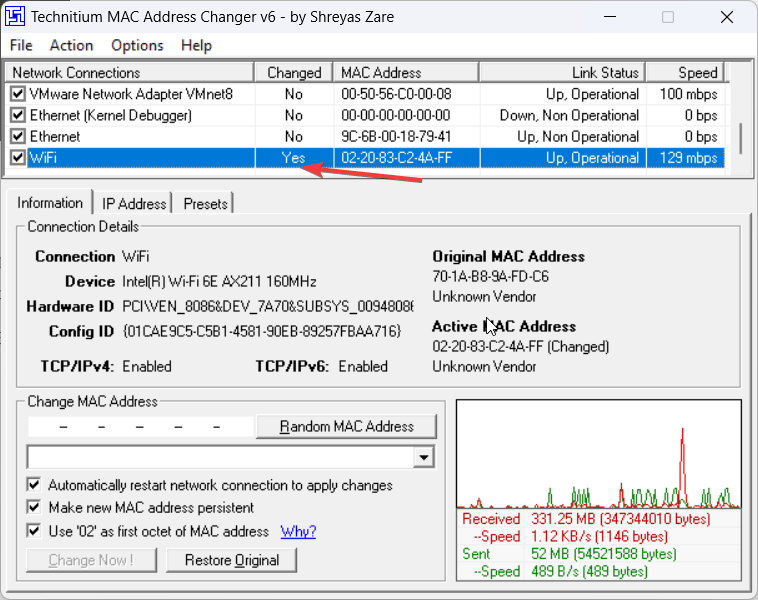Toggle Use '02' as first octet option
758x600 pixels.
[34, 531]
